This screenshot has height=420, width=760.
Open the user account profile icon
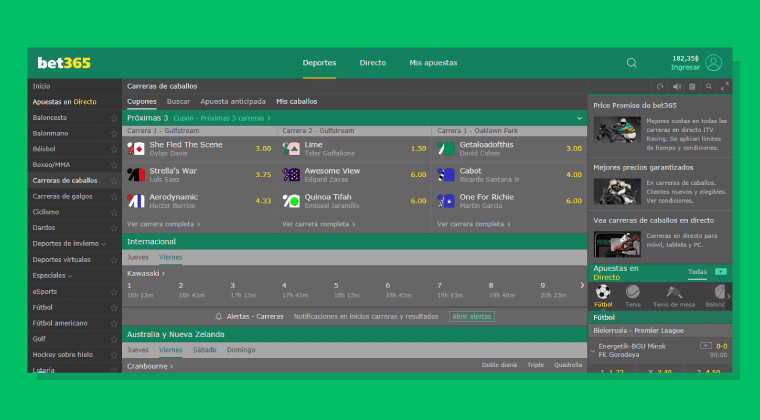[x=713, y=63]
